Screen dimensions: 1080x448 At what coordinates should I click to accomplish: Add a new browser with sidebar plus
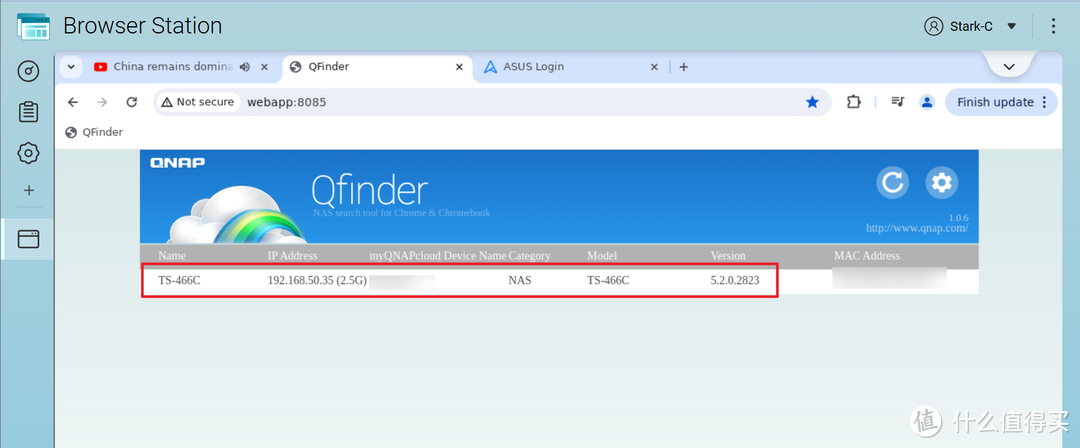coord(28,191)
